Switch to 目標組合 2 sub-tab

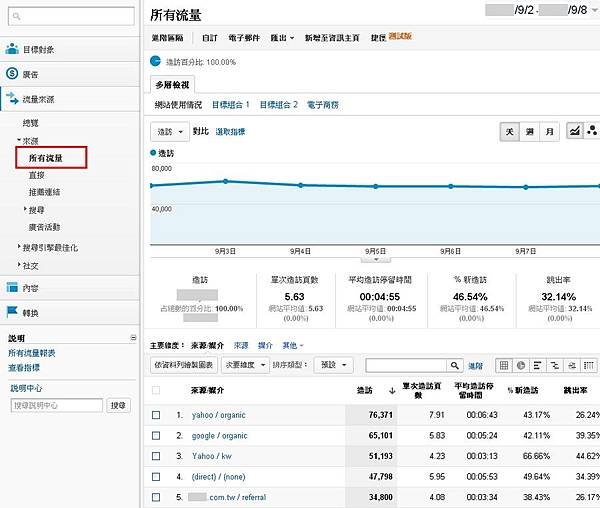click(279, 105)
